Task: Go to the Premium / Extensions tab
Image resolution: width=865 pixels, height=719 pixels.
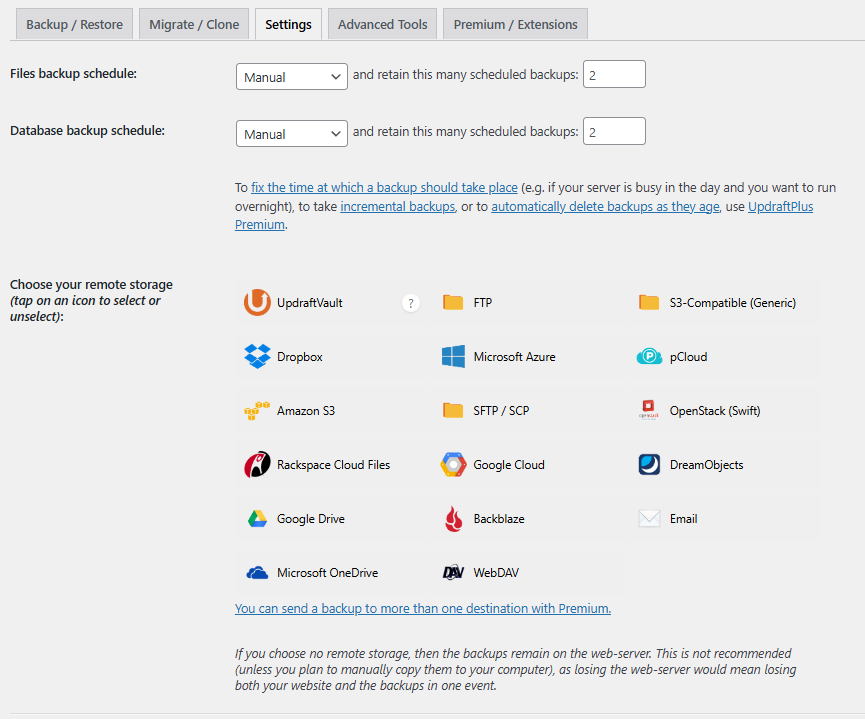Action: click(x=515, y=24)
